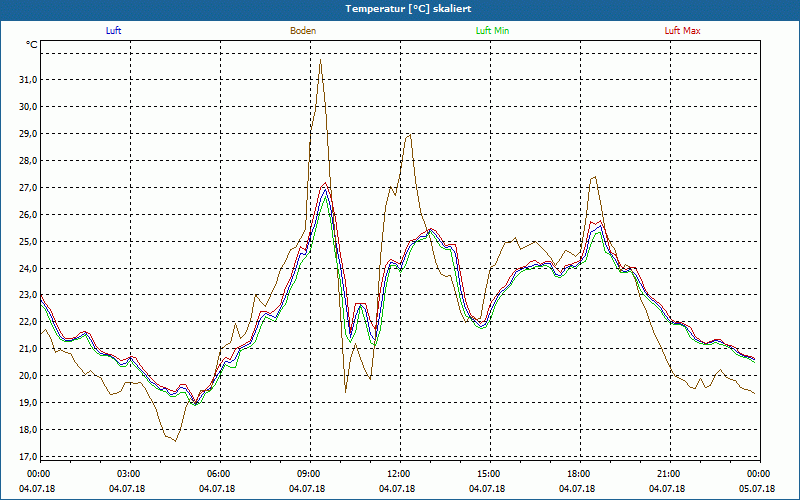Click the '22,0' y-axis value
800x500 pixels.
click(28, 322)
